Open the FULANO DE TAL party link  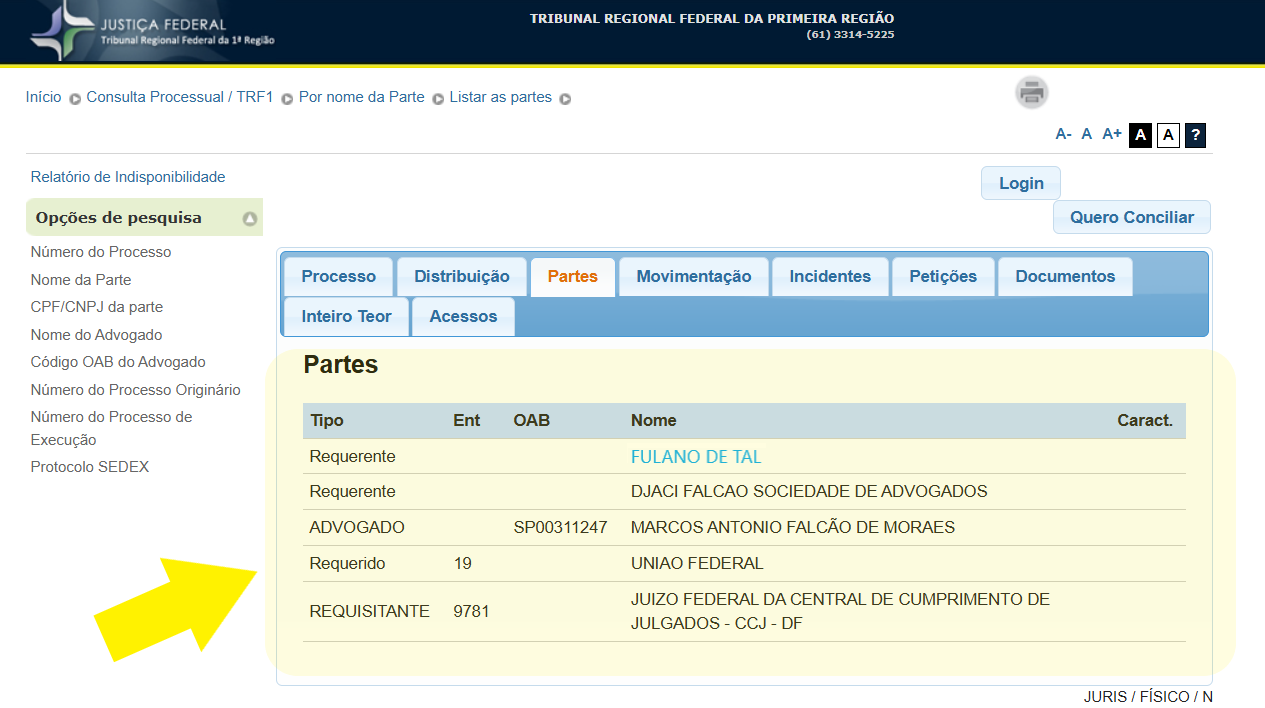point(696,457)
